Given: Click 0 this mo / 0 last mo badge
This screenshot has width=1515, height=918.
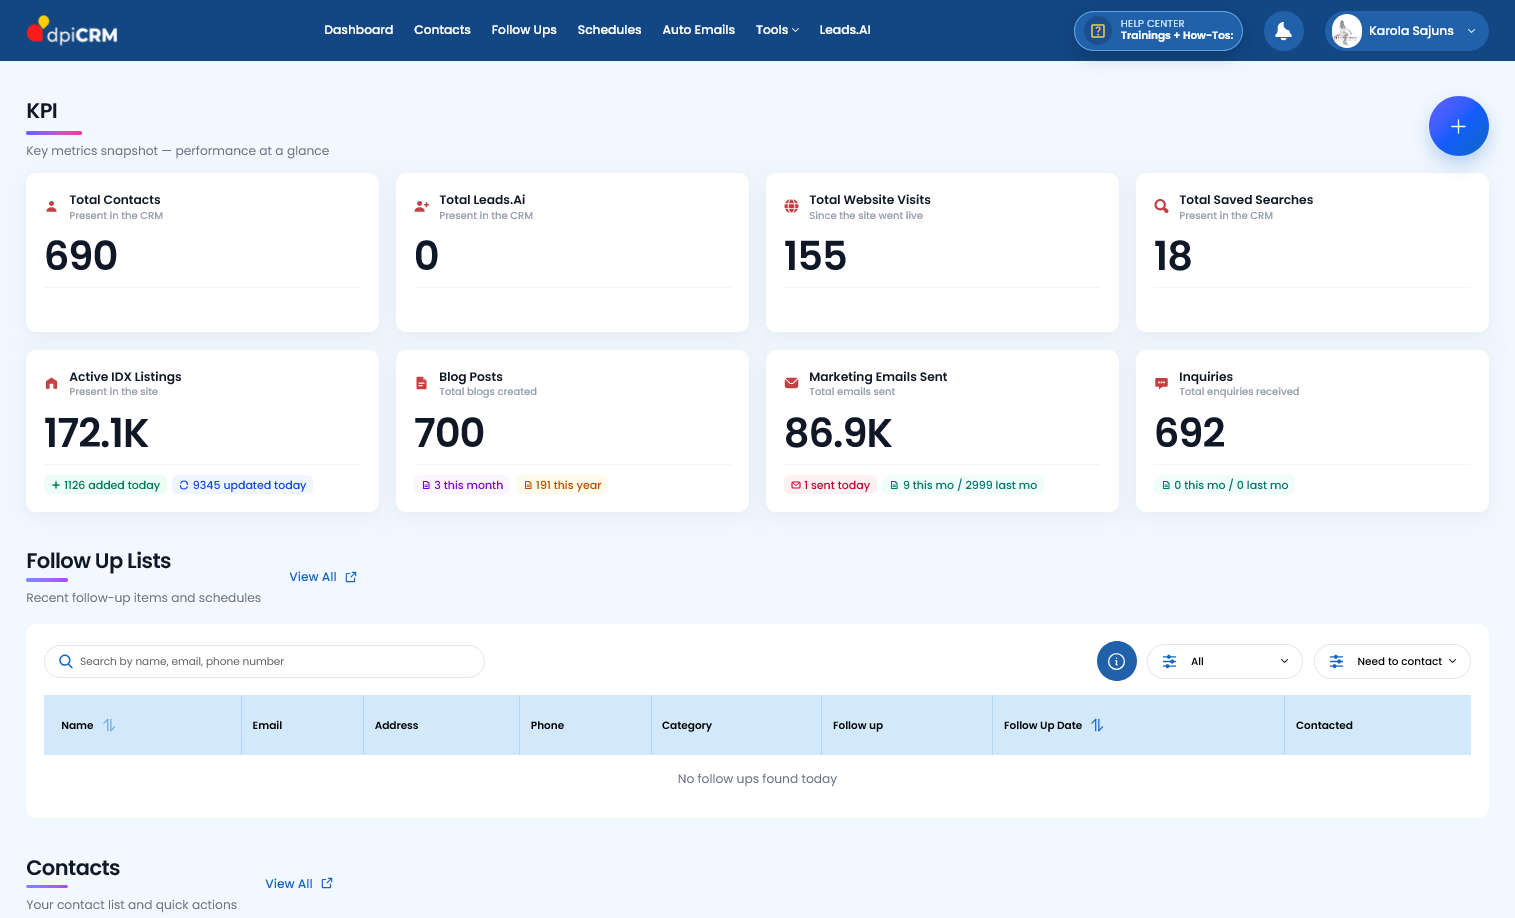Looking at the screenshot, I should click(1225, 485).
